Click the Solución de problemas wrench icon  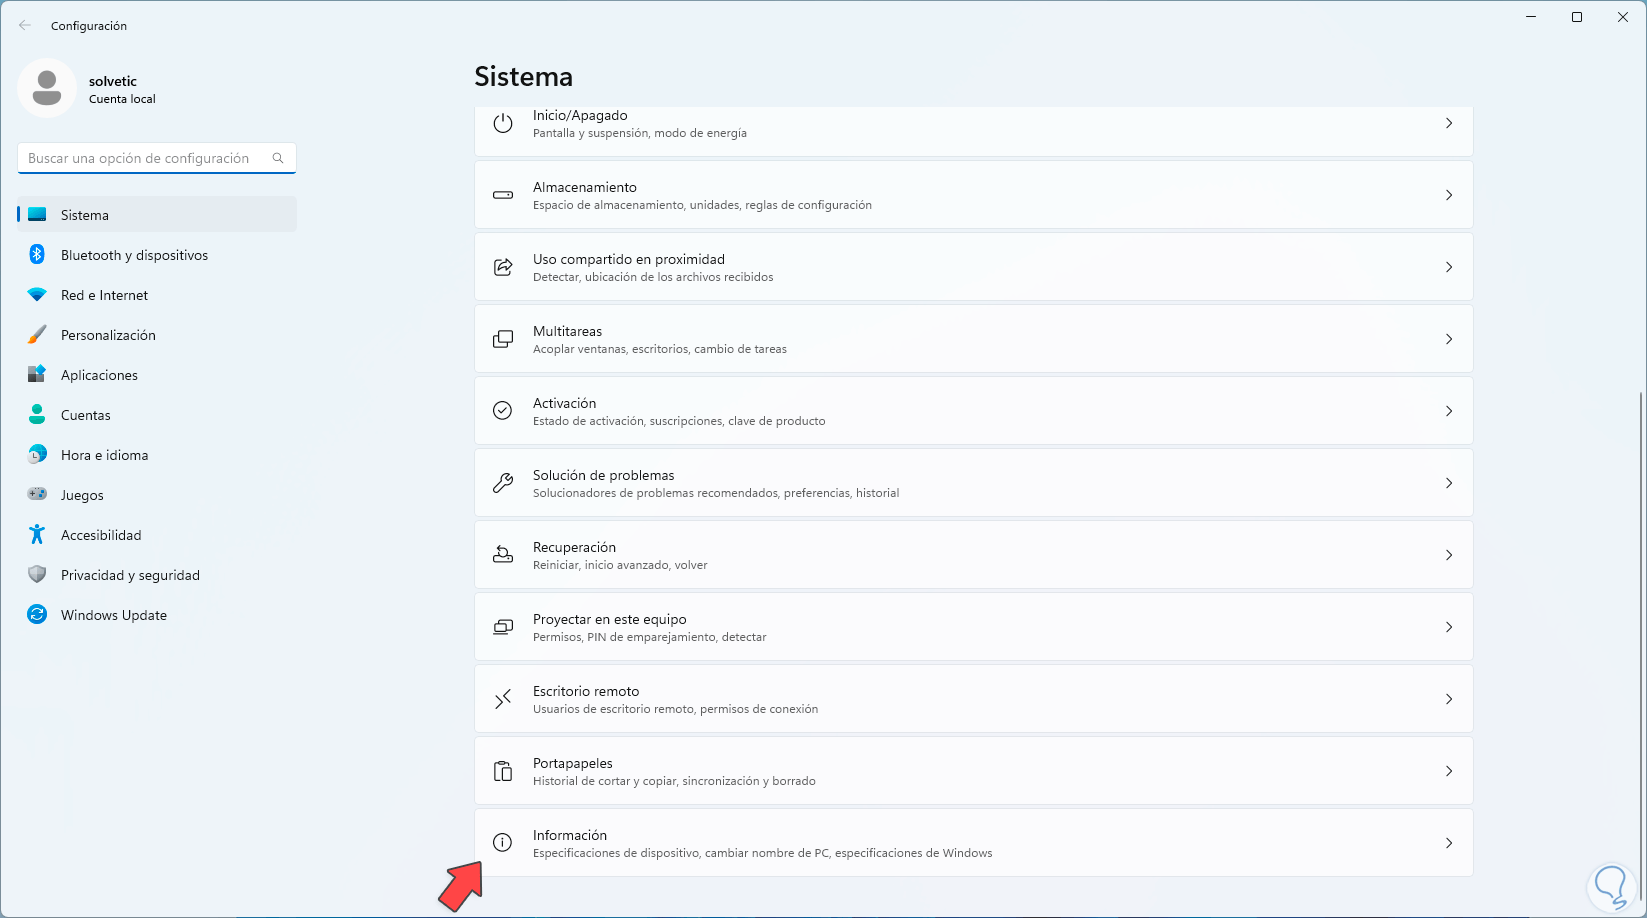503,483
